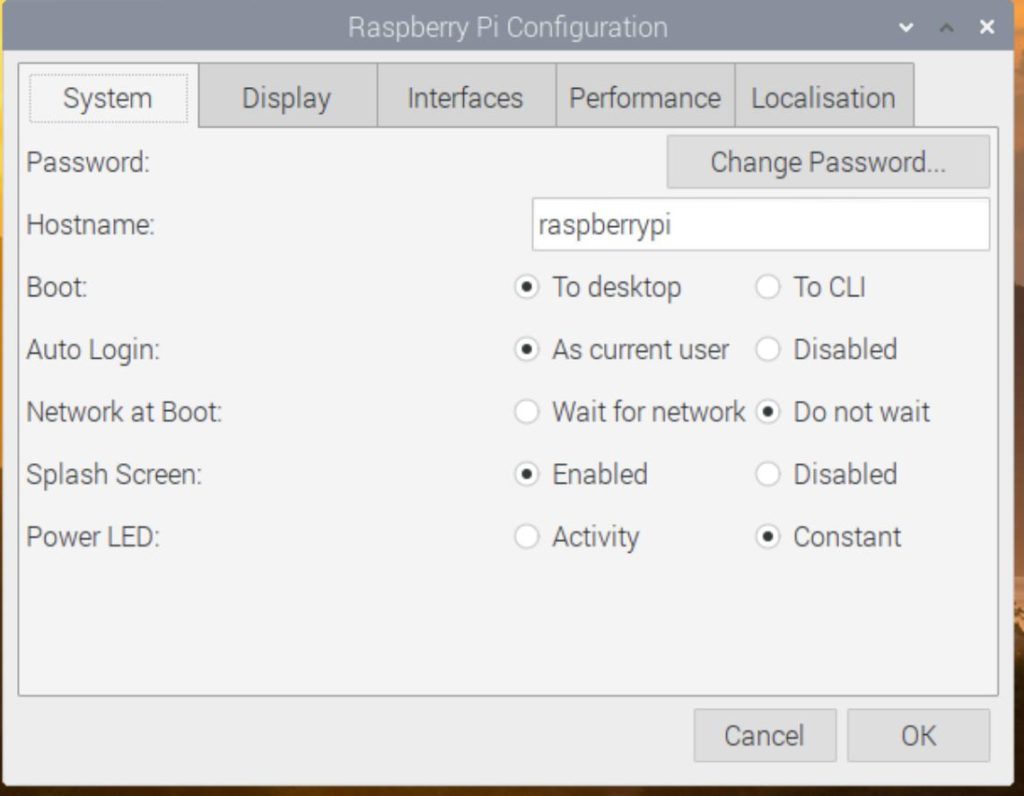Cancel the configuration changes
This screenshot has width=1024, height=796.
pyautogui.click(x=764, y=735)
